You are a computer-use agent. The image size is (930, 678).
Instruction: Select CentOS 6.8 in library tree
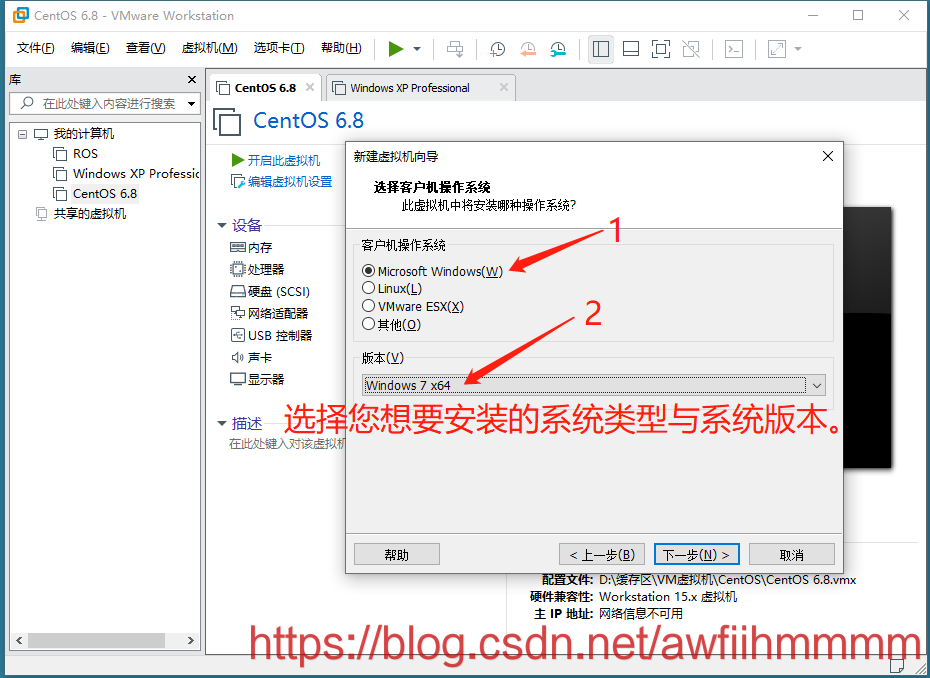[104, 194]
